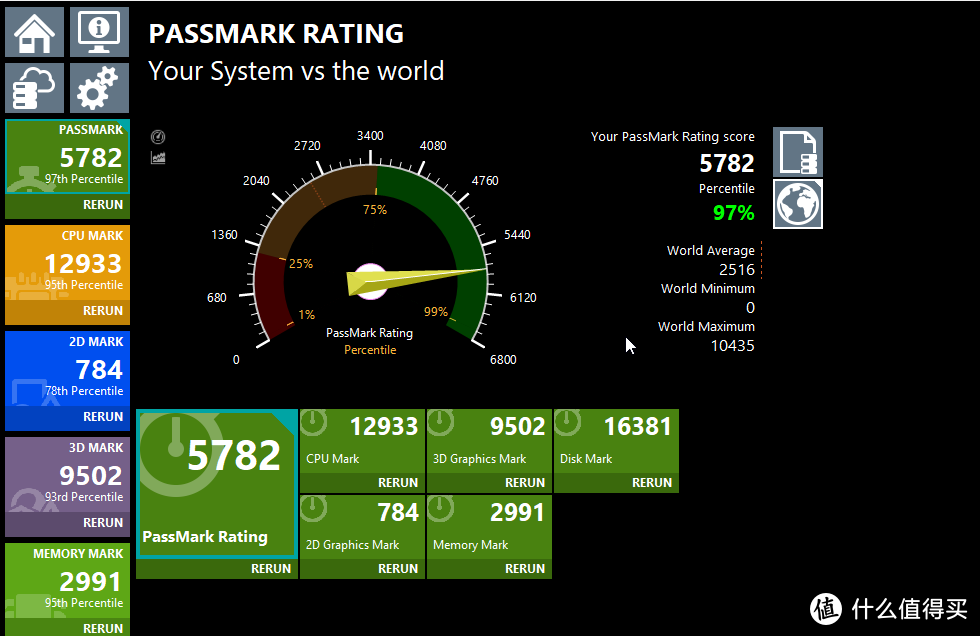The height and width of the screenshot is (636, 980).
Task: Select the 2D MARK 784 sidebar tile
Action: 68,369
